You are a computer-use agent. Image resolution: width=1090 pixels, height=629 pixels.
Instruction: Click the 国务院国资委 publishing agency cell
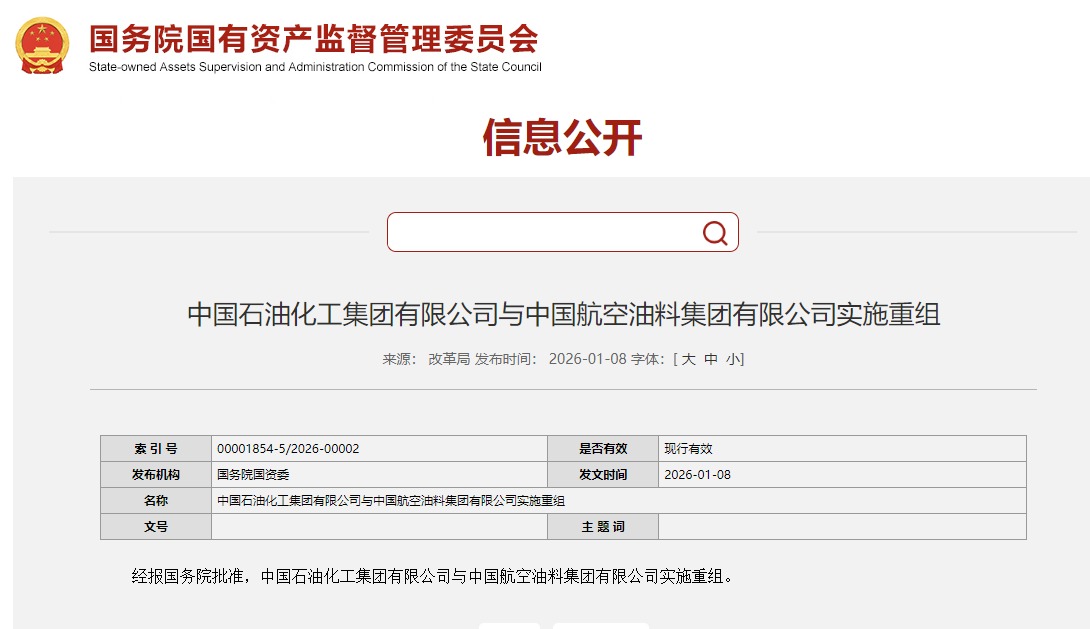coord(253,475)
